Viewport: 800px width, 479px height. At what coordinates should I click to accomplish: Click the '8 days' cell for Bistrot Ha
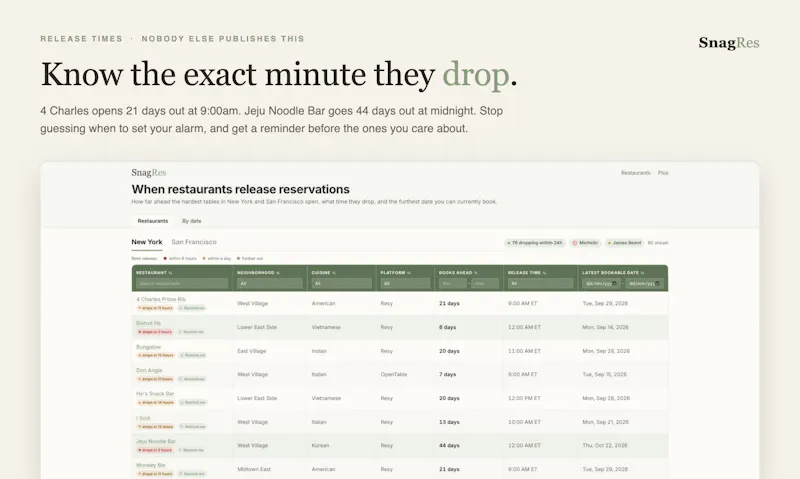(447, 327)
